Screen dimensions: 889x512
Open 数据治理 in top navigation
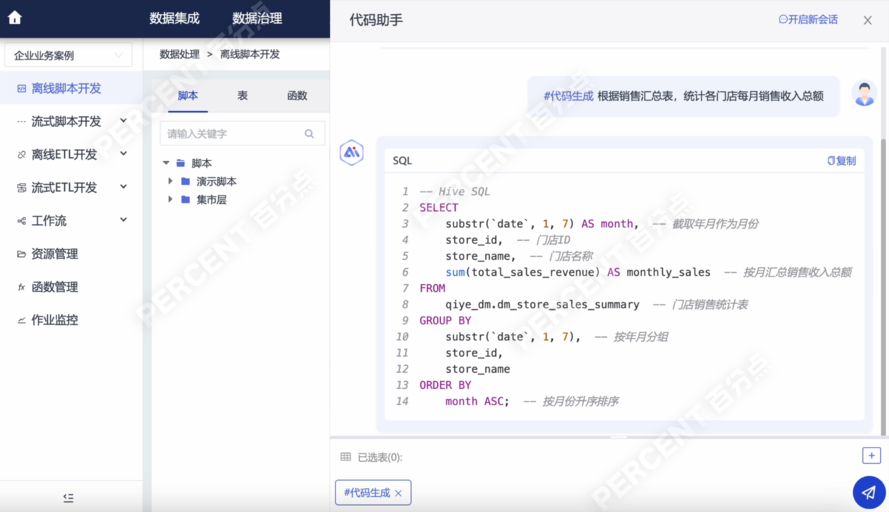click(x=256, y=18)
